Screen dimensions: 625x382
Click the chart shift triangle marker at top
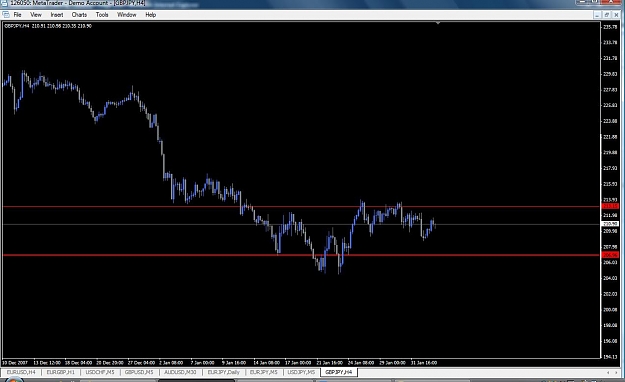[x=438, y=23]
